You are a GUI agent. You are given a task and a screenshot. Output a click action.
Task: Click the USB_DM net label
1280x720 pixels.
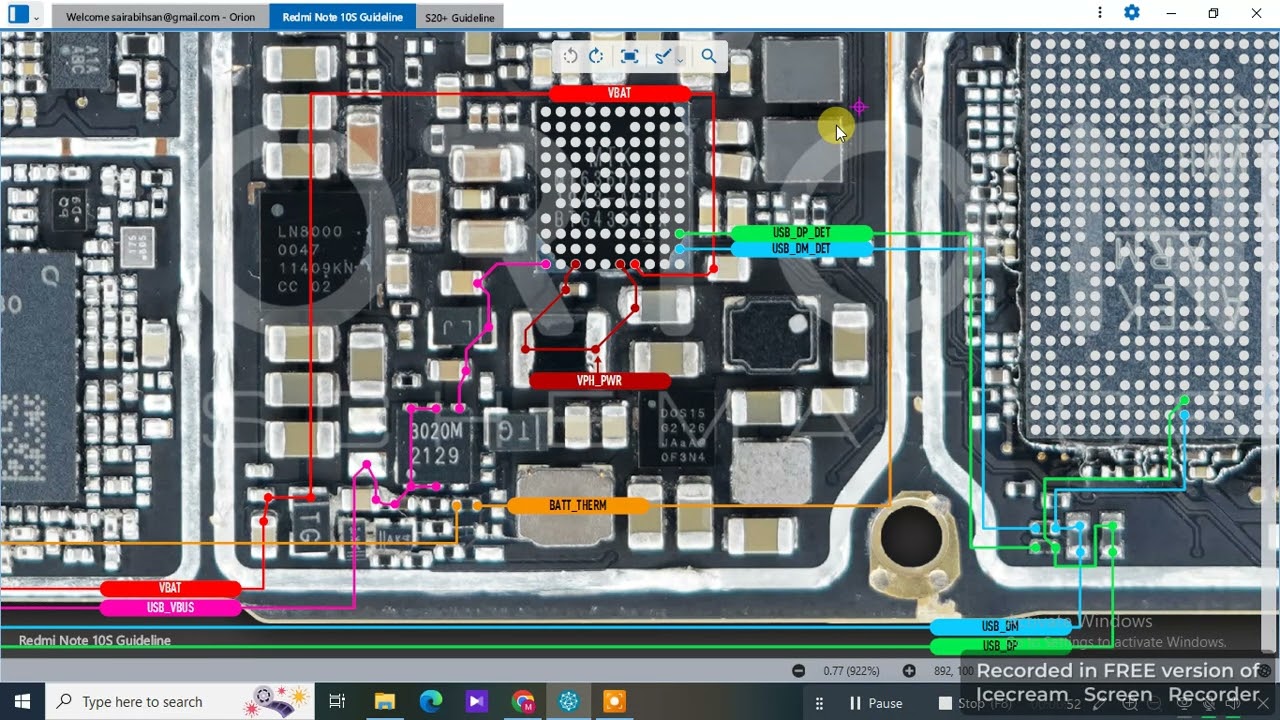[x=1000, y=627]
